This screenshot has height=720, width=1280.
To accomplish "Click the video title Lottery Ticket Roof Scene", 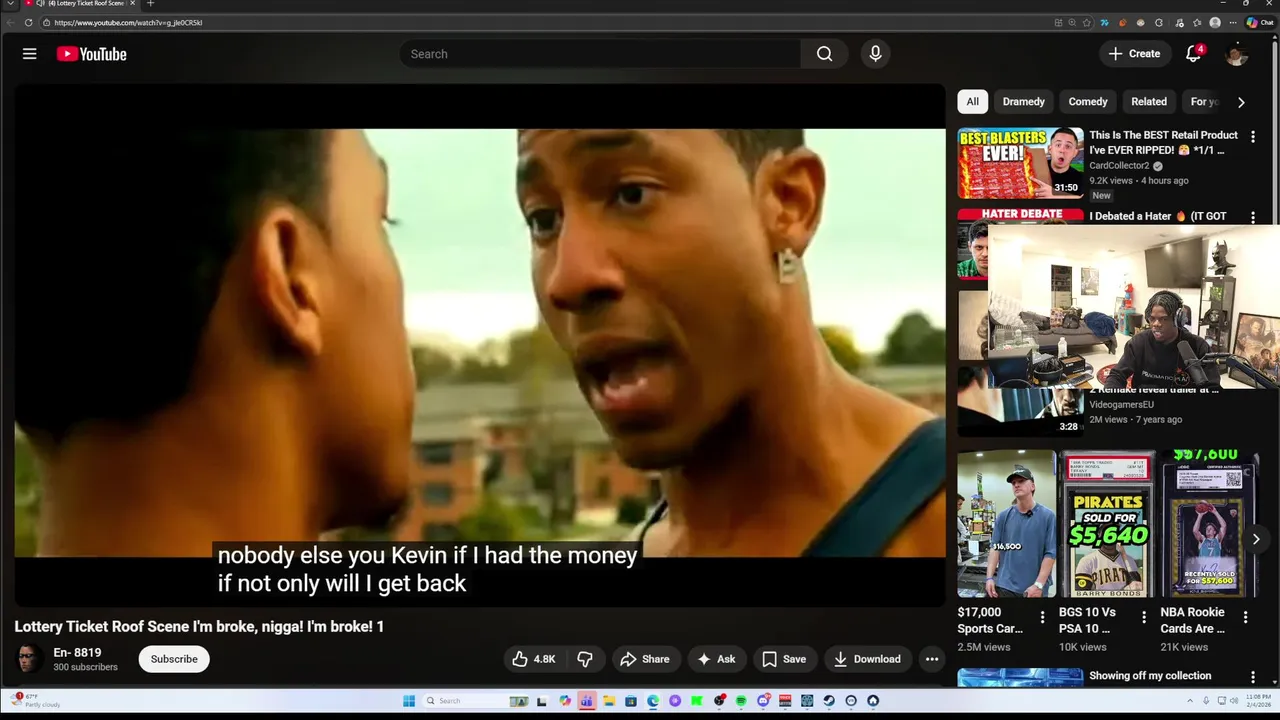I will (199, 627).
